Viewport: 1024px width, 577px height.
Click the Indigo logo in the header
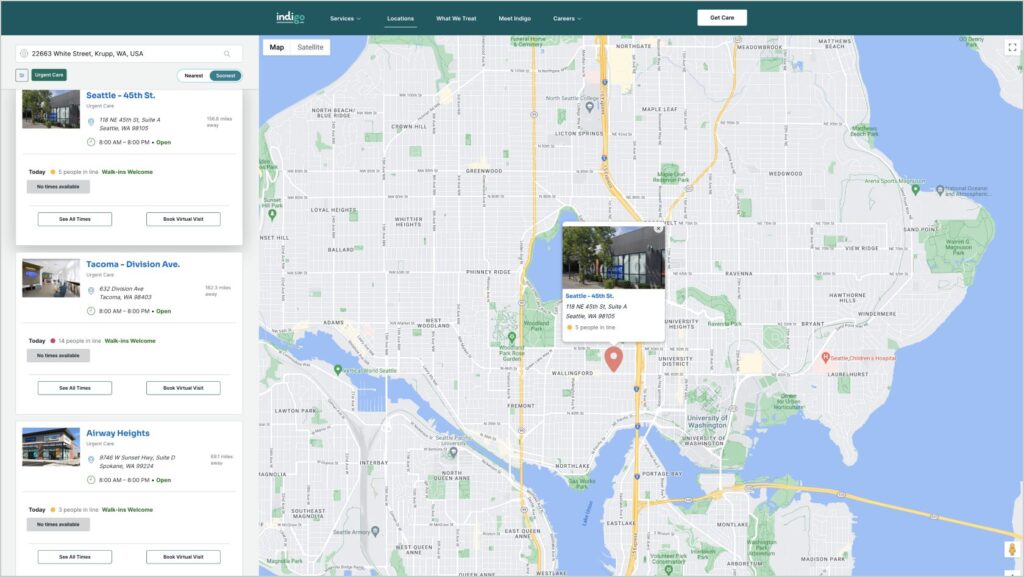click(290, 18)
